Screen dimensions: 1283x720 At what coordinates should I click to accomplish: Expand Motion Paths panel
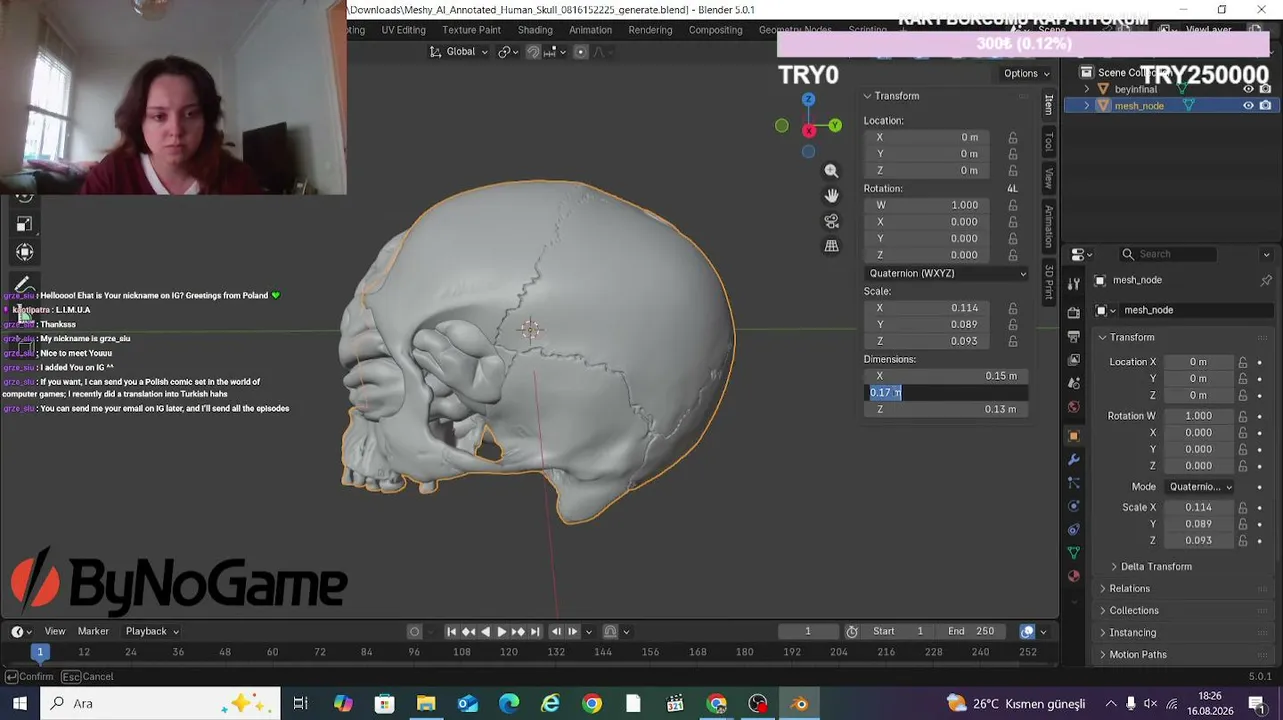pyautogui.click(x=1137, y=655)
